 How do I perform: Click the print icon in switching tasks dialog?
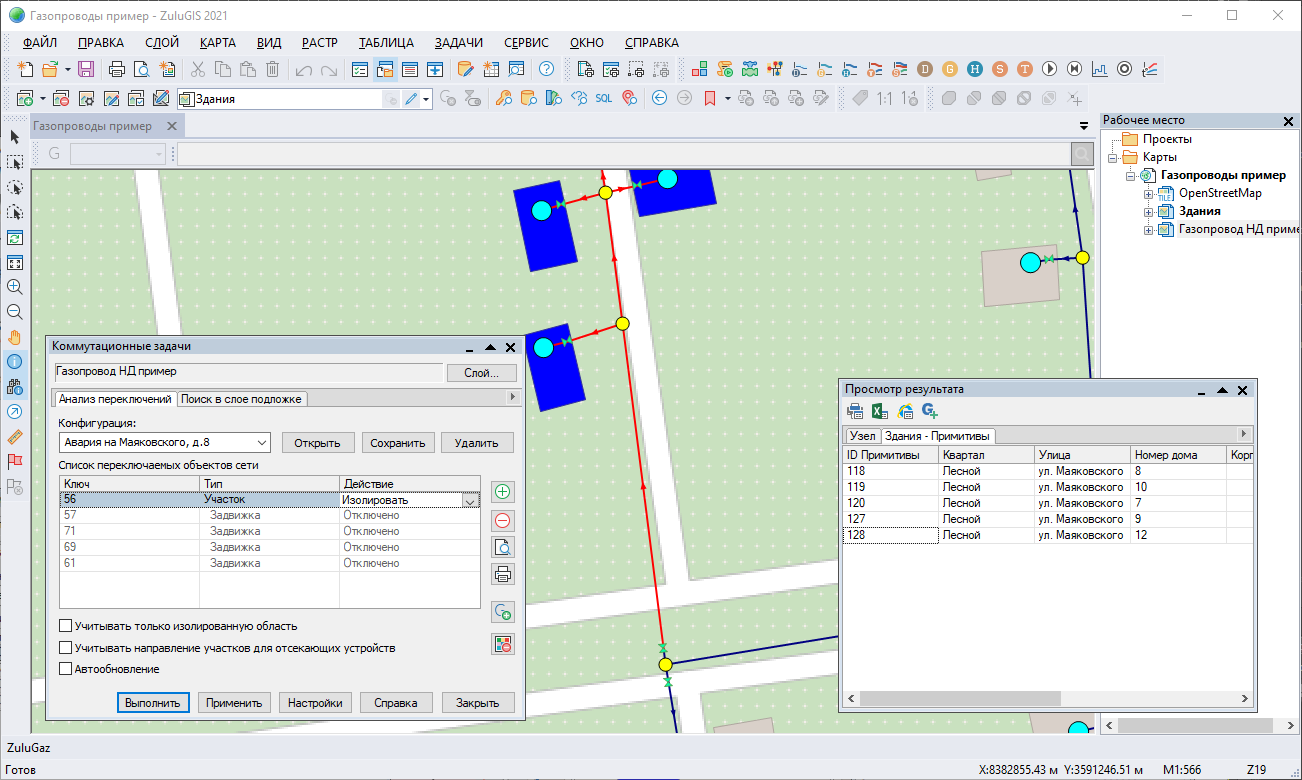[x=504, y=574]
